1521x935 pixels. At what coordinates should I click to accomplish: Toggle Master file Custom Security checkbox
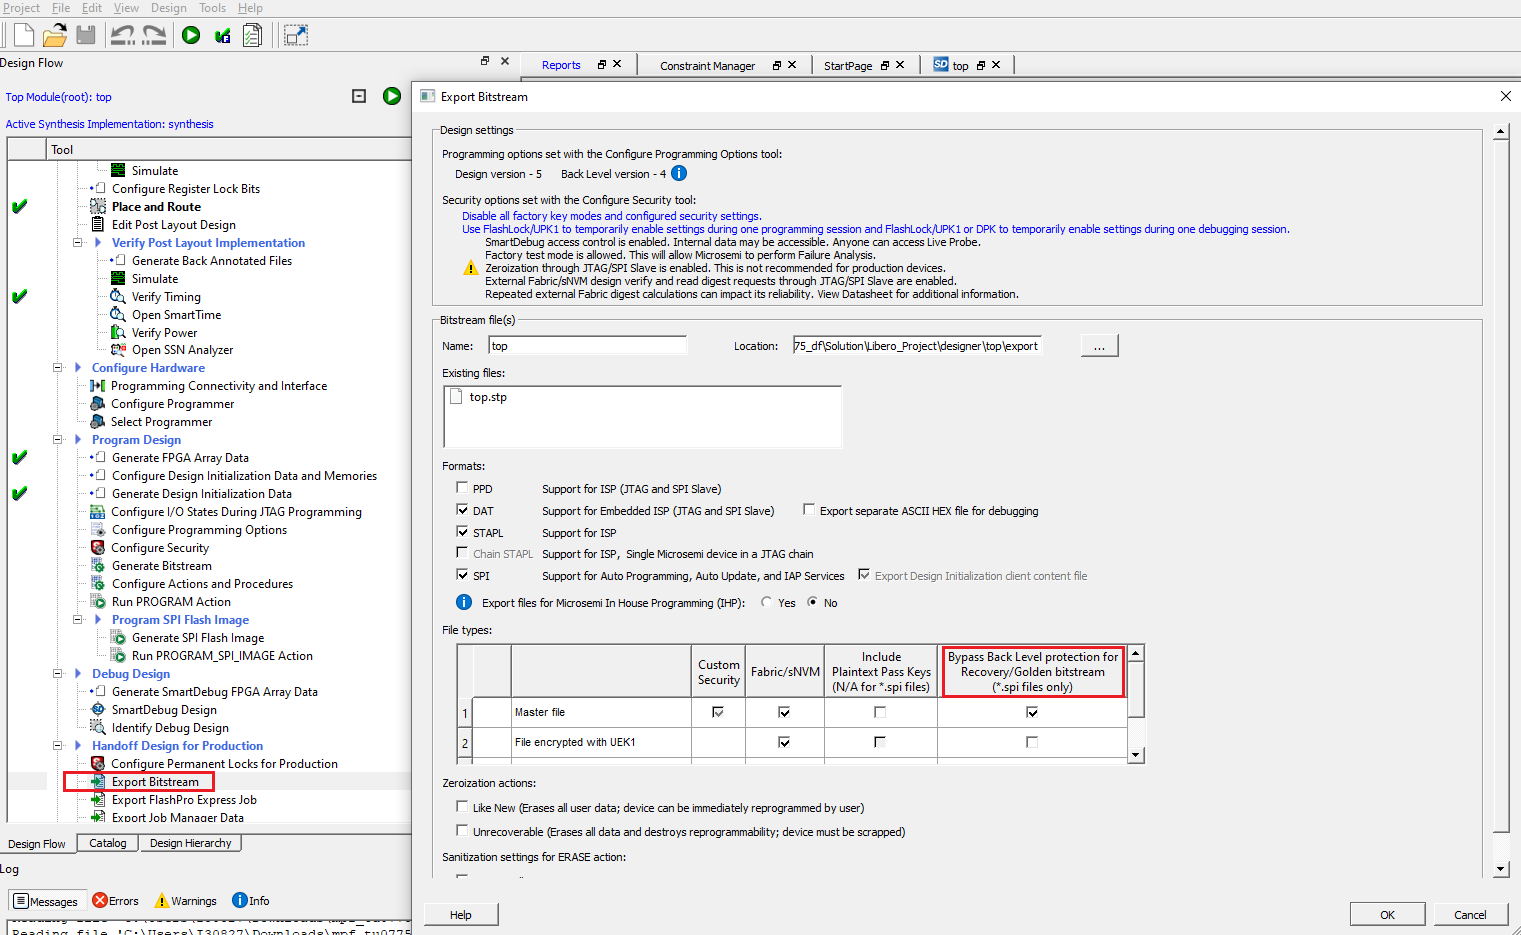point(718,712)
